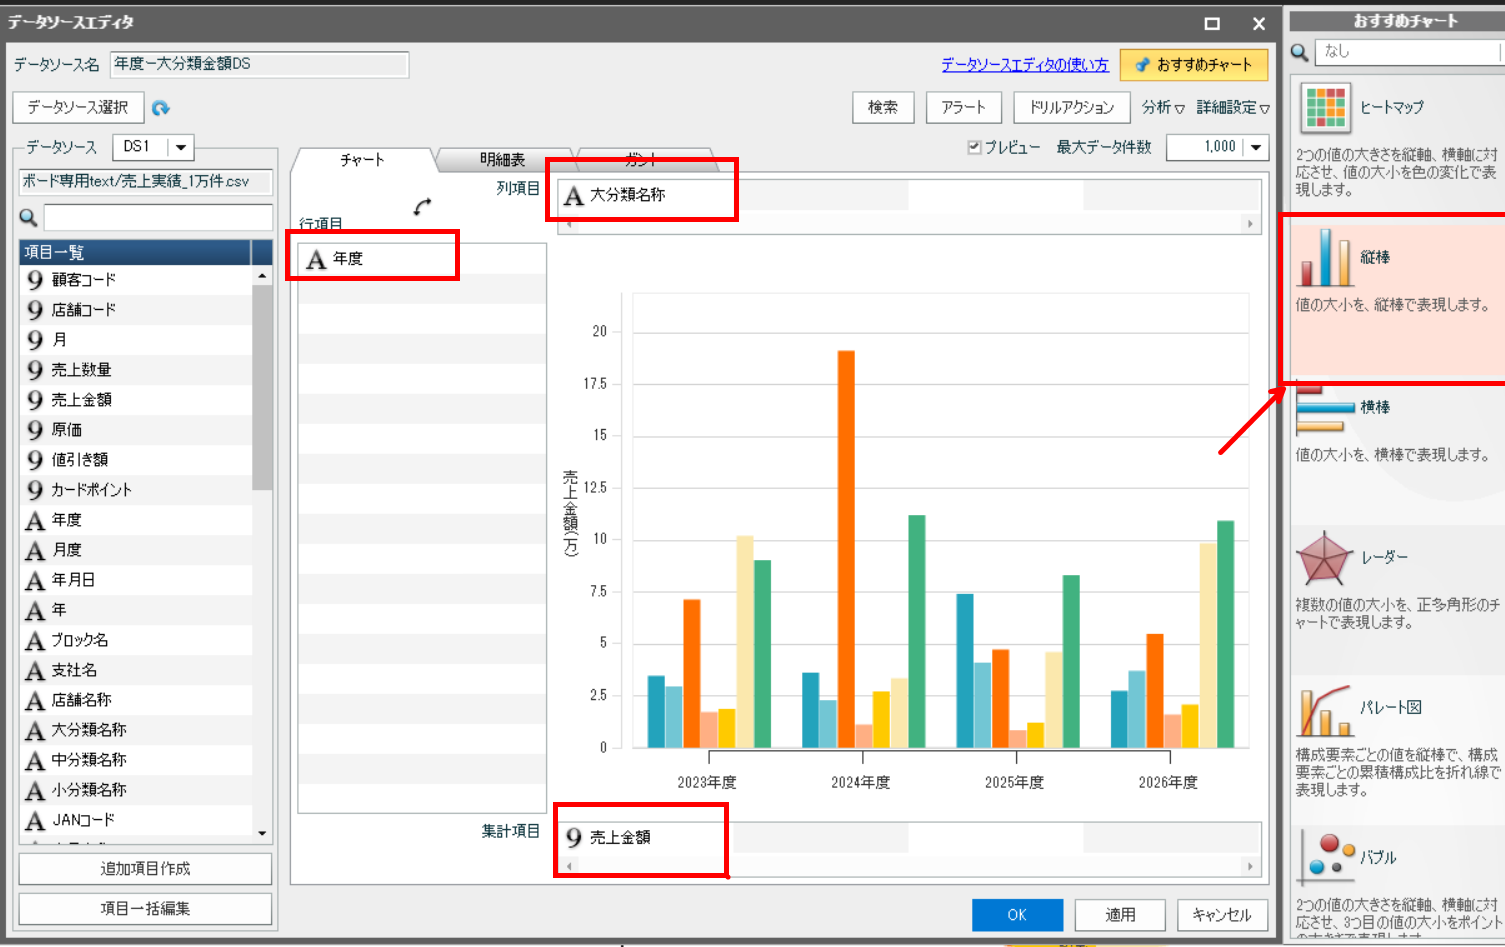Click the 追加項目作成 button
Screen dimensions: 1505x947
point(145,869)
